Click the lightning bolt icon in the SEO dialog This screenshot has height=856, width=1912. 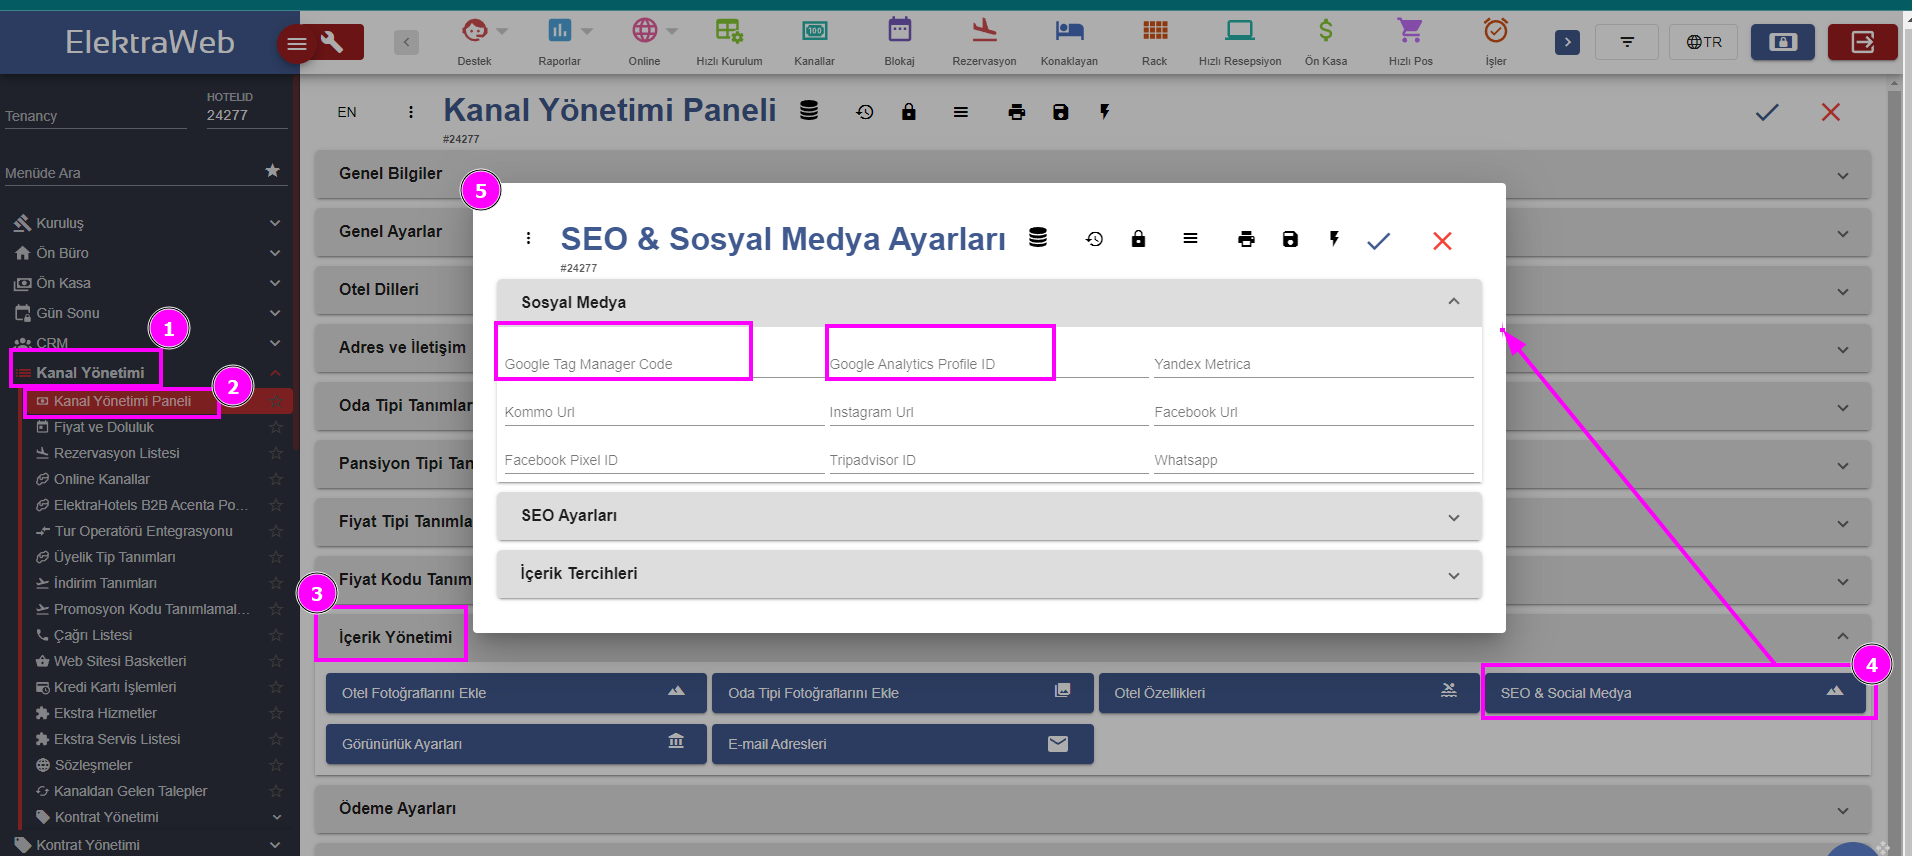click(1334, 239)
